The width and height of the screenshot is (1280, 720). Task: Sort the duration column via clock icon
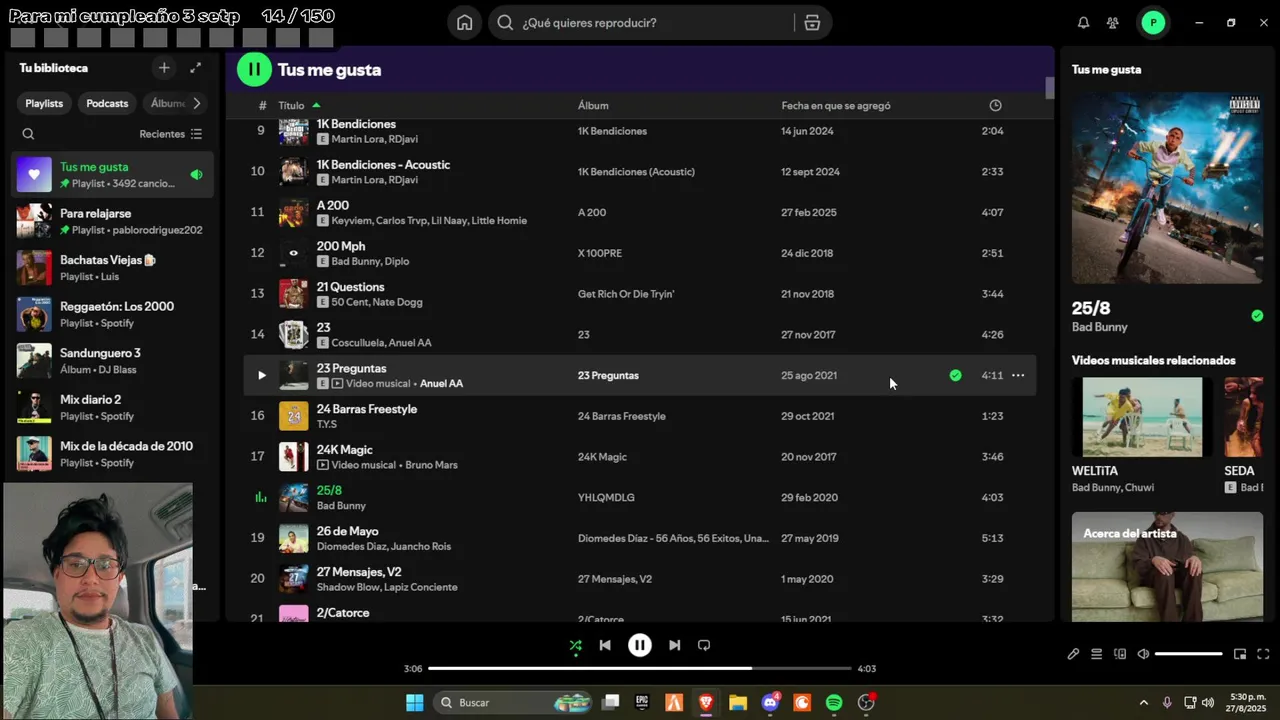click(x=995, y=105)
